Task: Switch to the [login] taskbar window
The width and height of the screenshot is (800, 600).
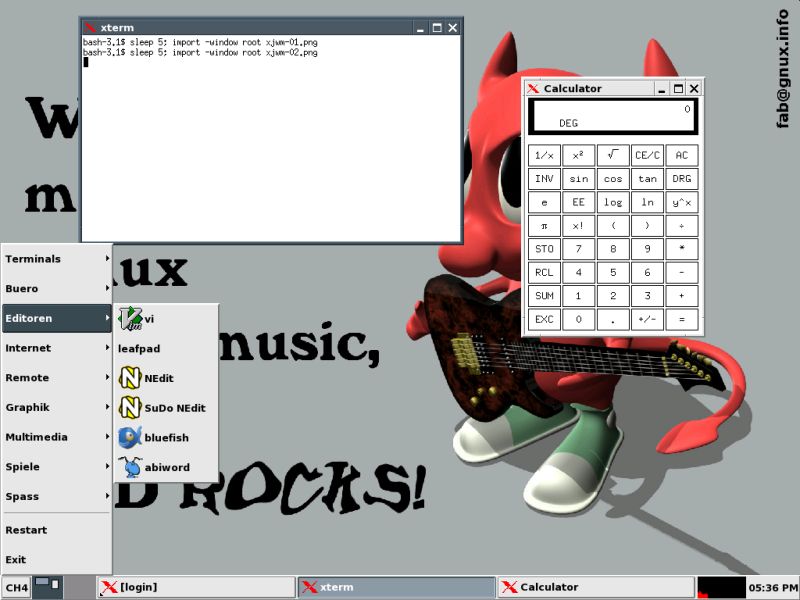Action: click(196, 587)
